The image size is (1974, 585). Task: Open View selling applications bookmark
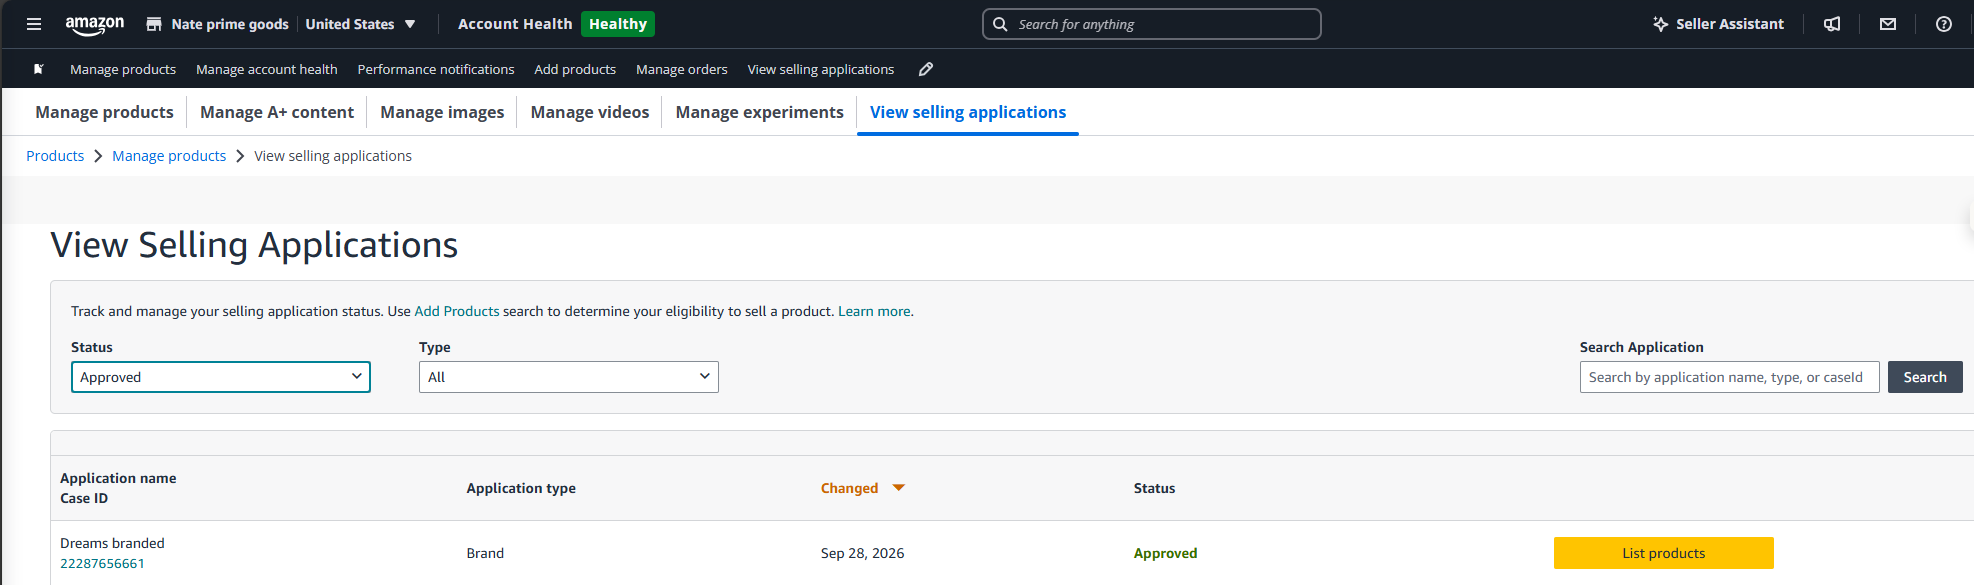coord(821,69)
